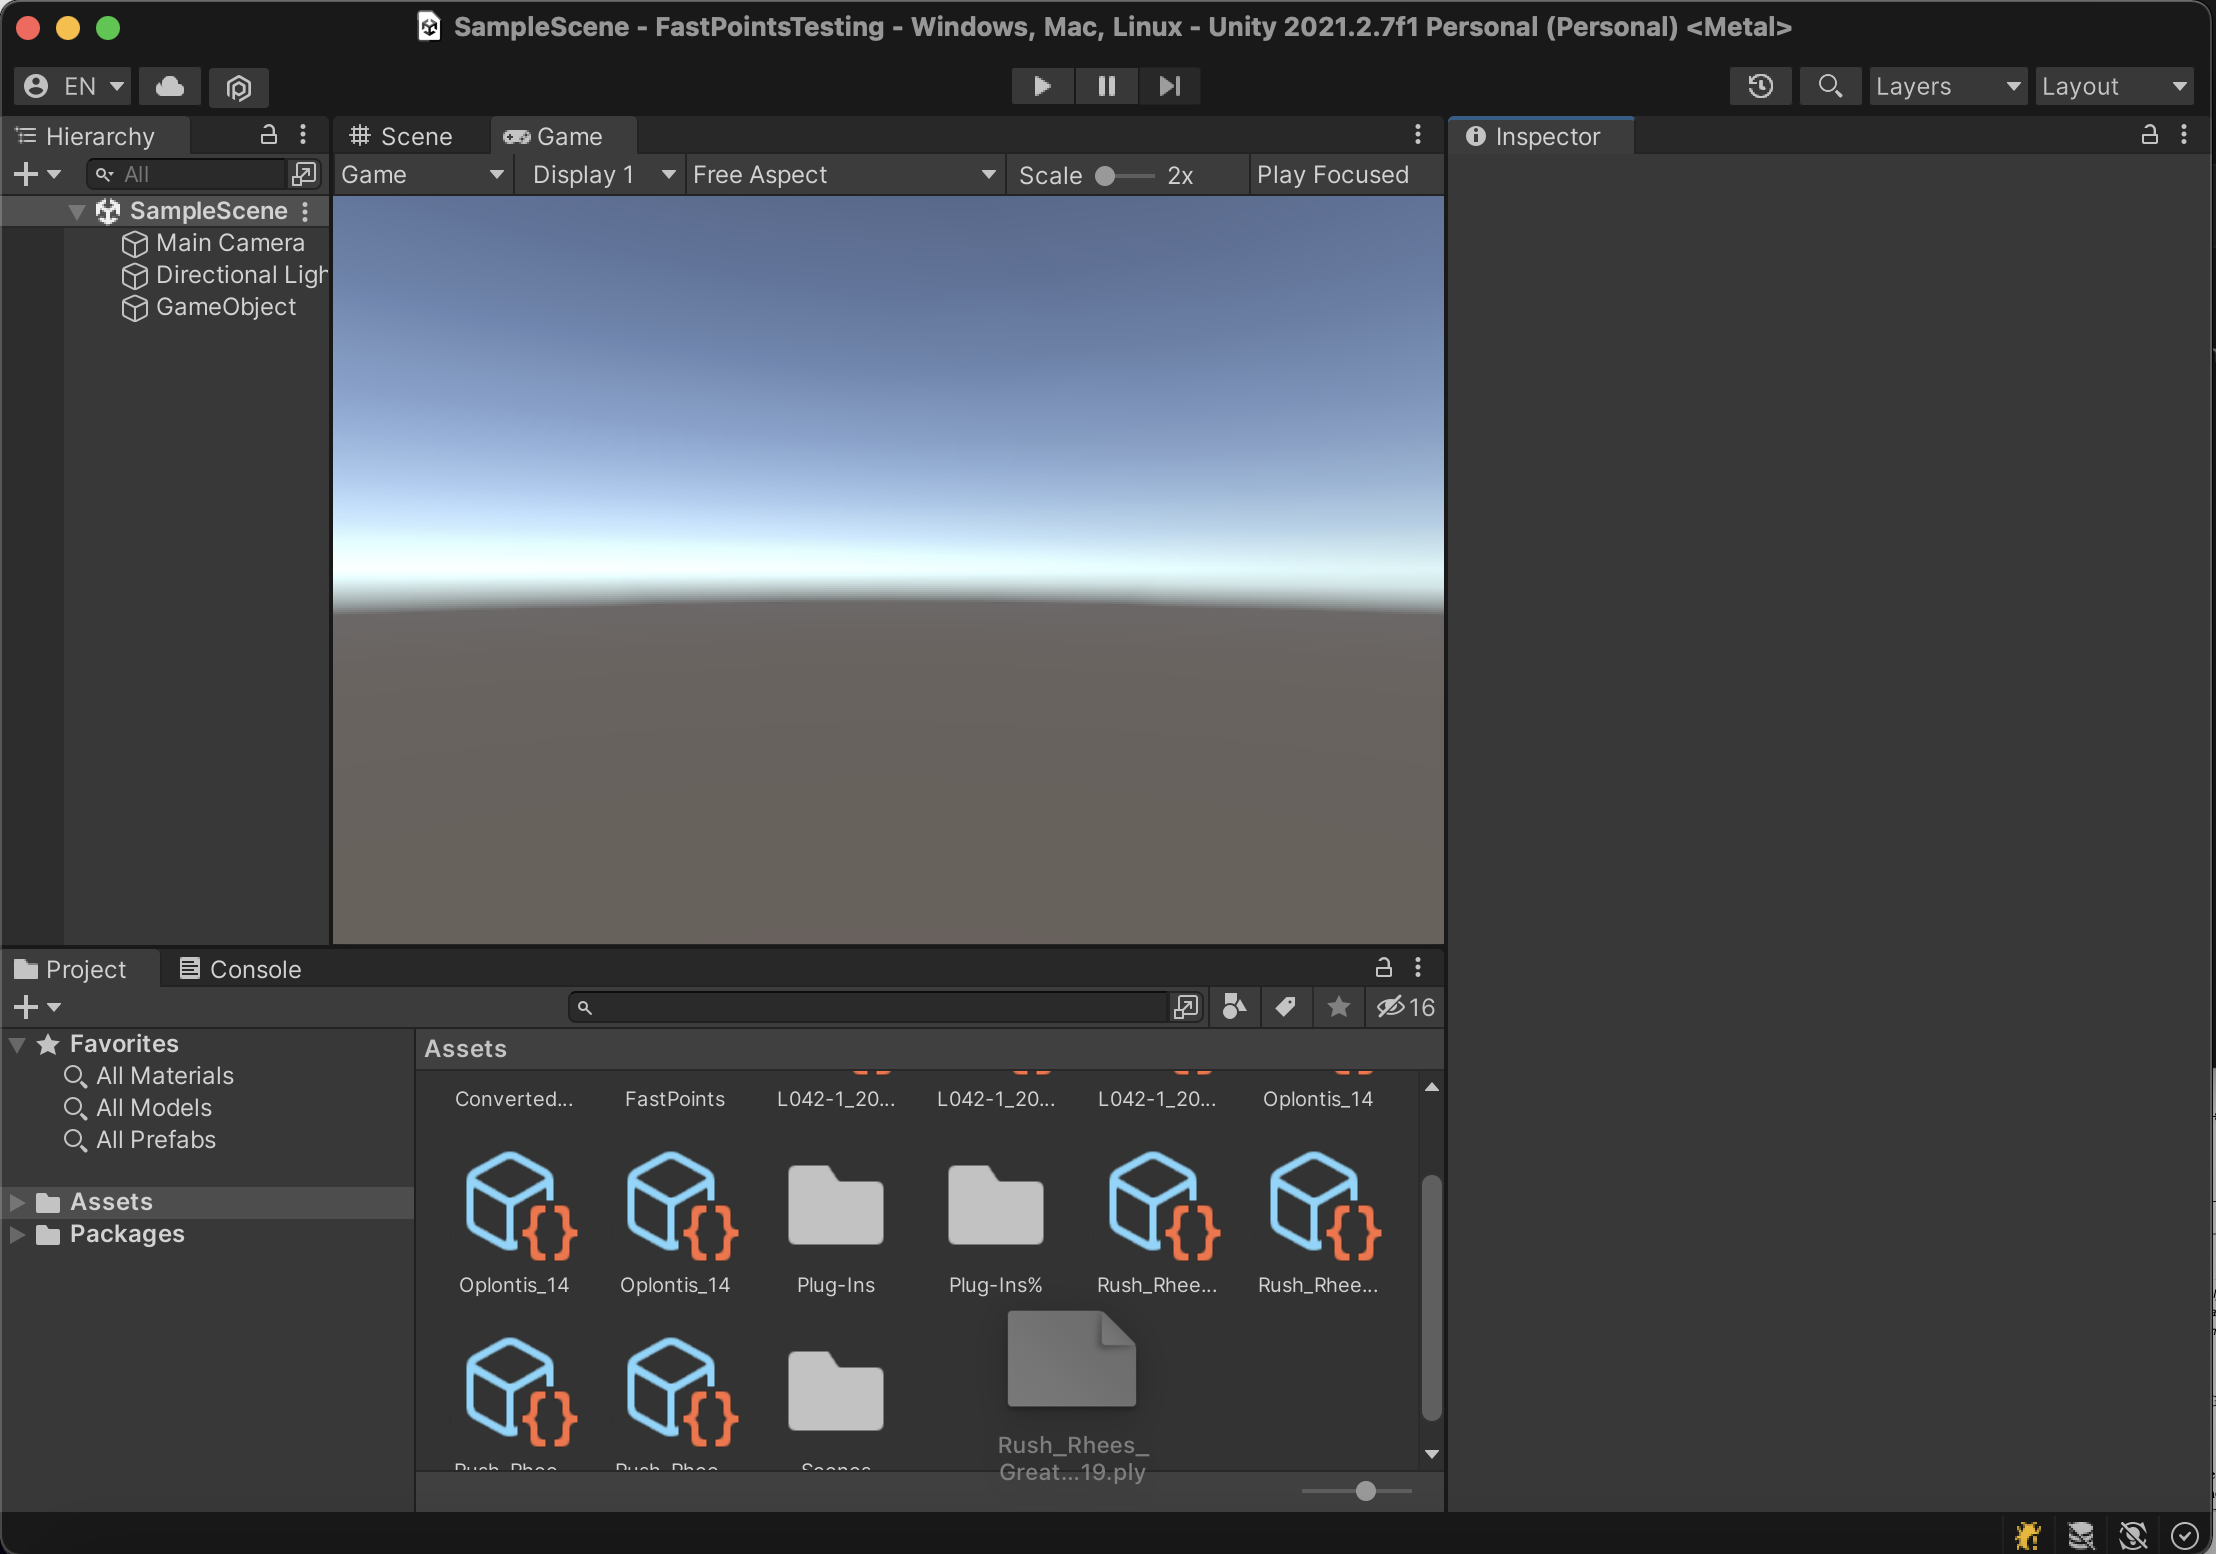Click the bug debug mode status icon
2216x1554 pixels.
[2028, 1535]
